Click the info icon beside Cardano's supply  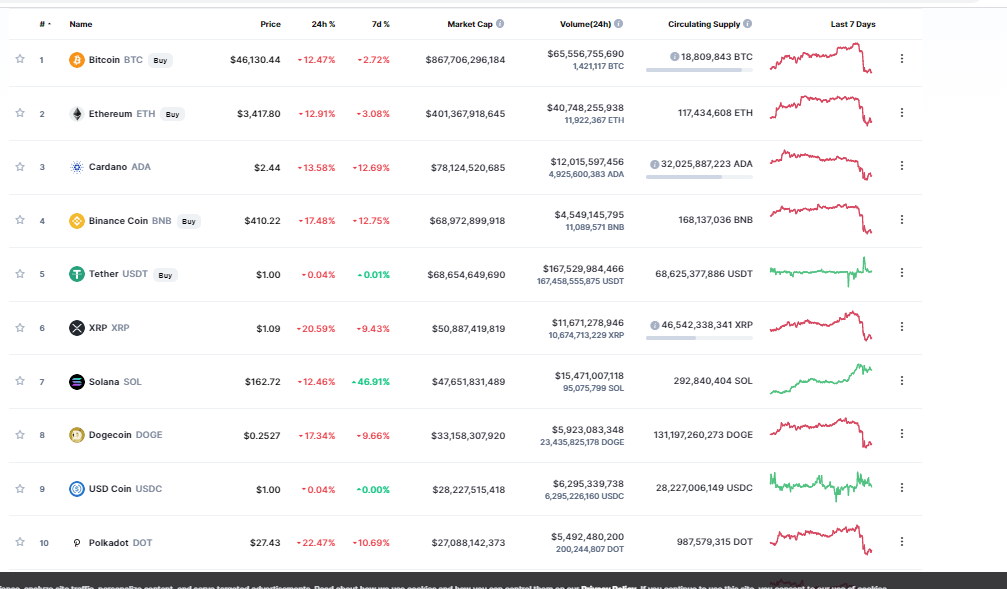(x=654, y=164)
